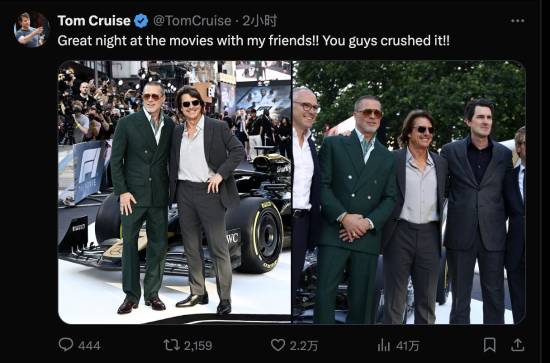Open view analytics bar chart icon
This screenshot has width=550, height=363.
384,345
